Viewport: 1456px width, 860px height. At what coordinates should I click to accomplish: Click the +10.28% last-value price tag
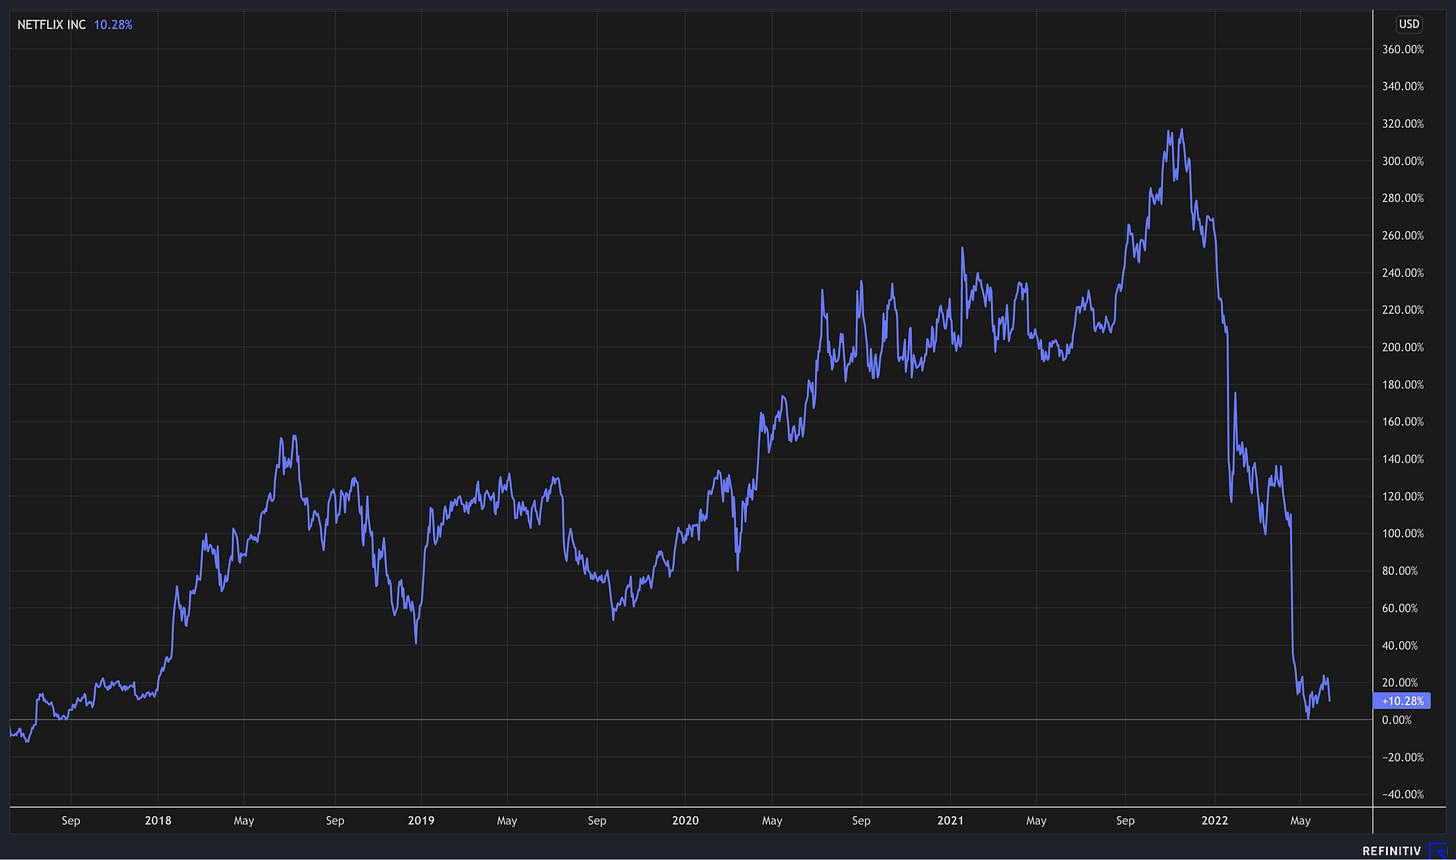pos(1402,701)
